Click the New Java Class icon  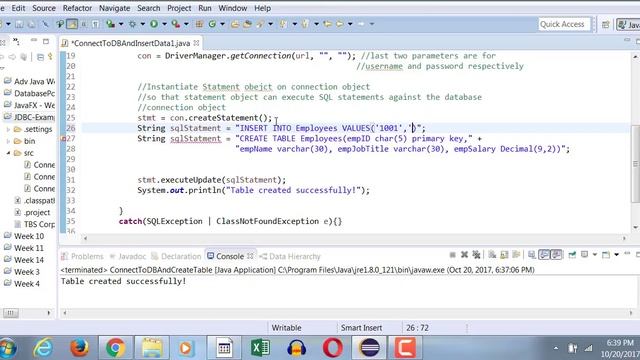[x=212, y=24]
